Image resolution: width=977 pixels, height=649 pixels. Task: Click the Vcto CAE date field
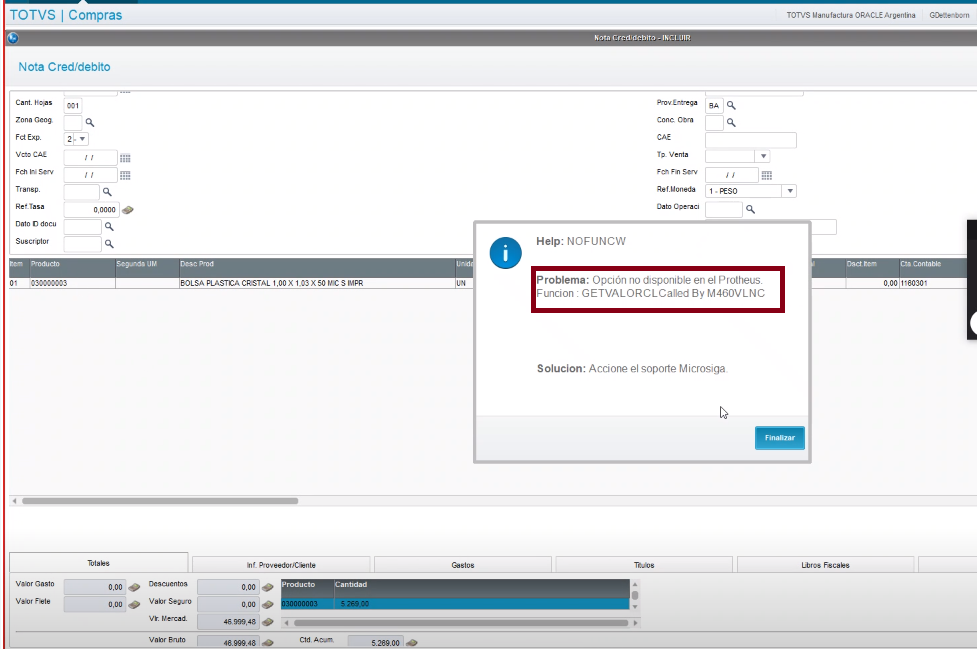click(x=90, y=158)
